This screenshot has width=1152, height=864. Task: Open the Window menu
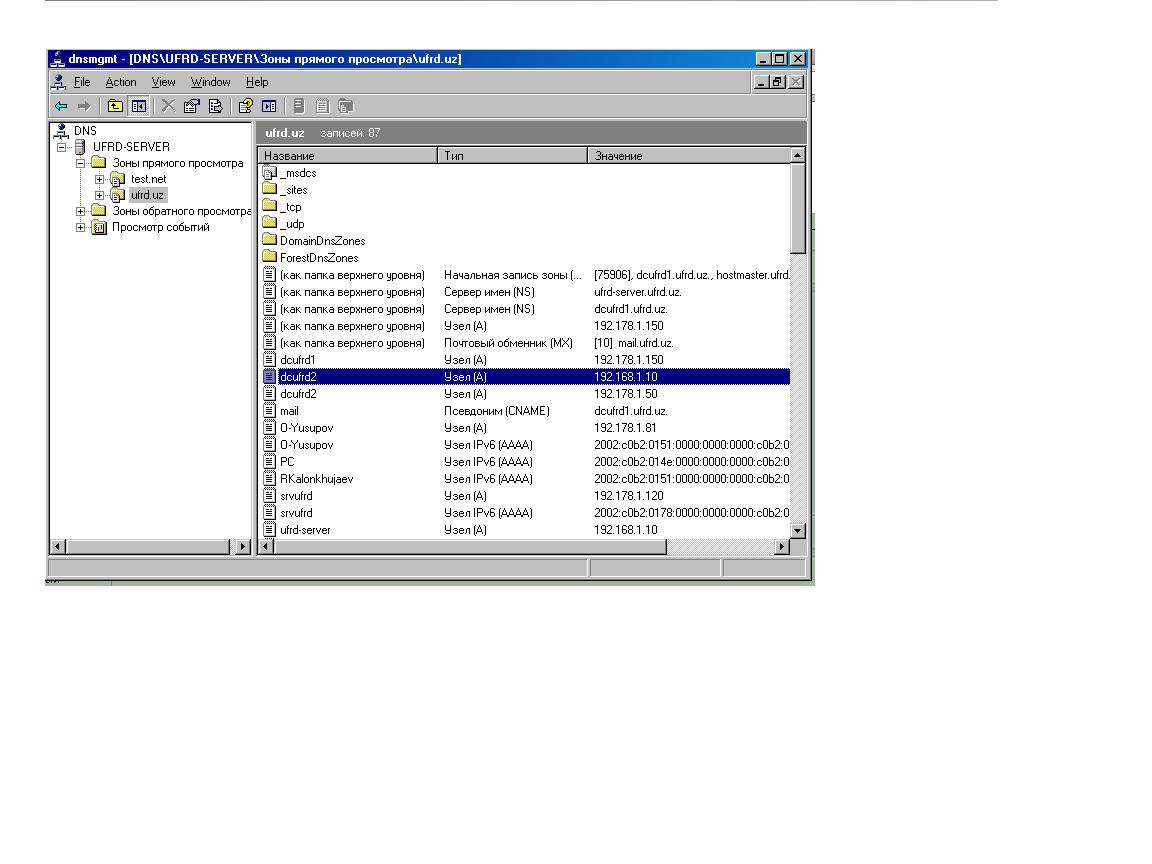pyautogui.click(x=210, y=82)
